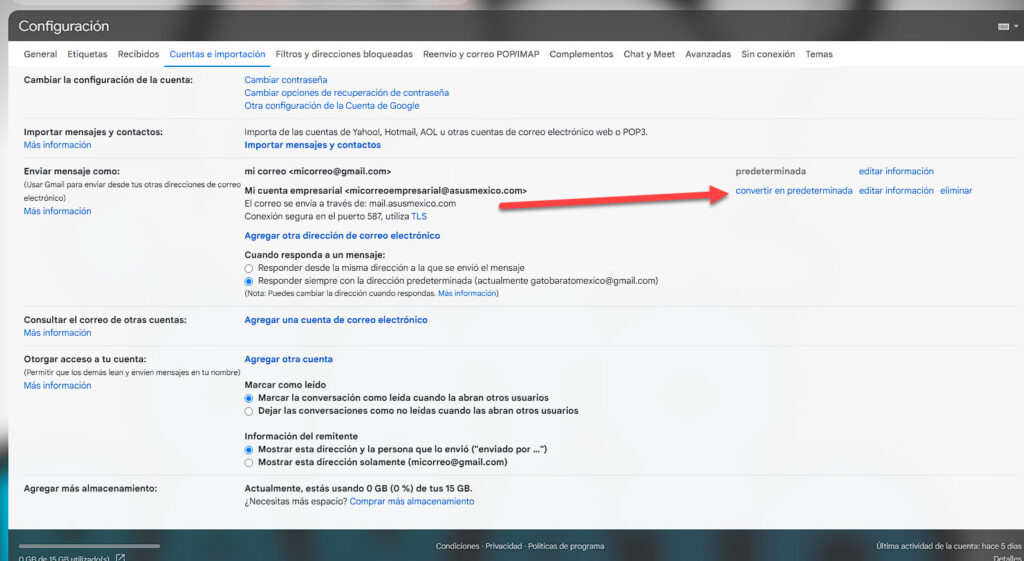Click 'Cambiar contraseña' link
This screenshot has height=561, width=1024.
pyautogui.click(x=285, y=80)
